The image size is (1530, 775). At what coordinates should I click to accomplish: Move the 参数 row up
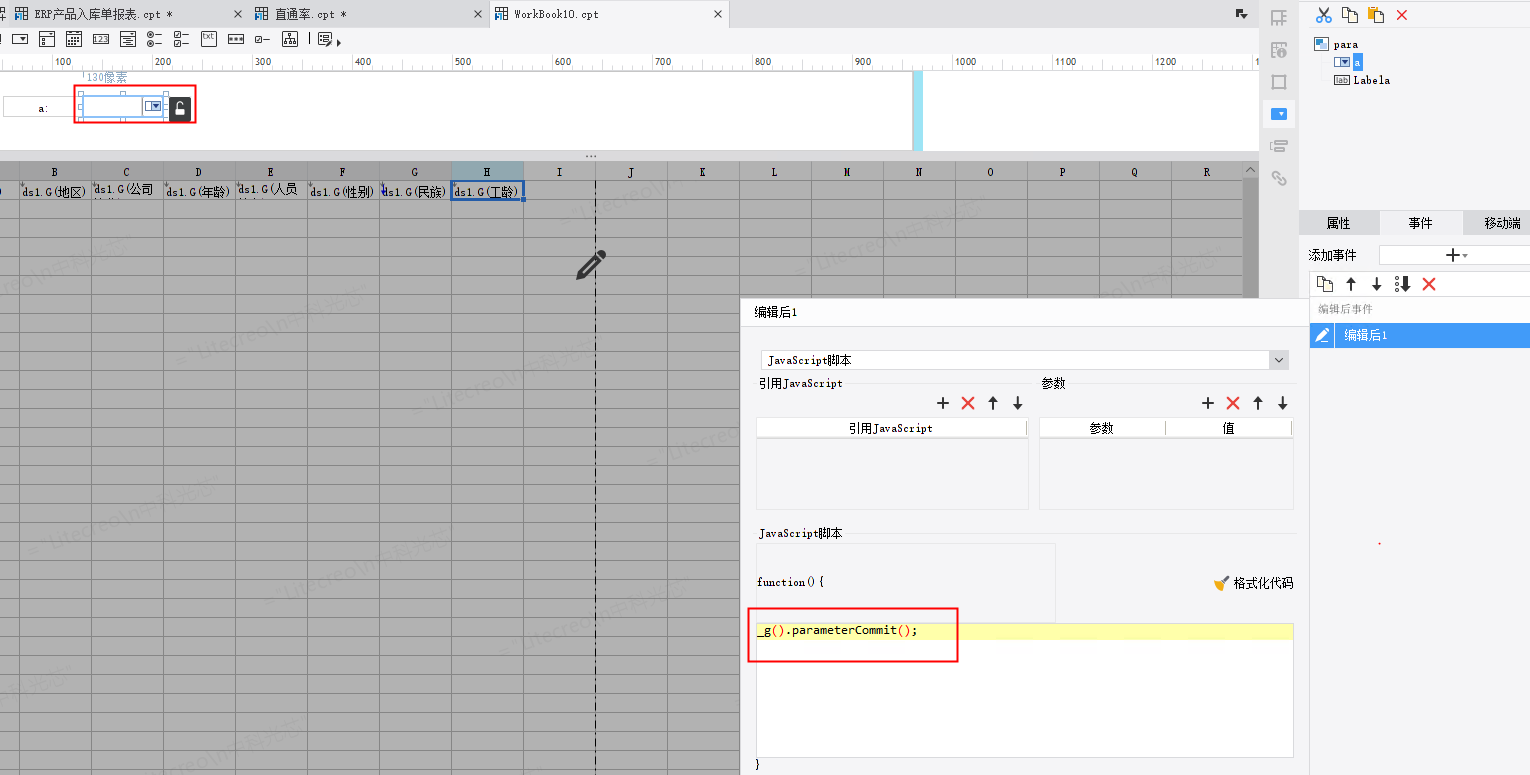click(1257, 403)
